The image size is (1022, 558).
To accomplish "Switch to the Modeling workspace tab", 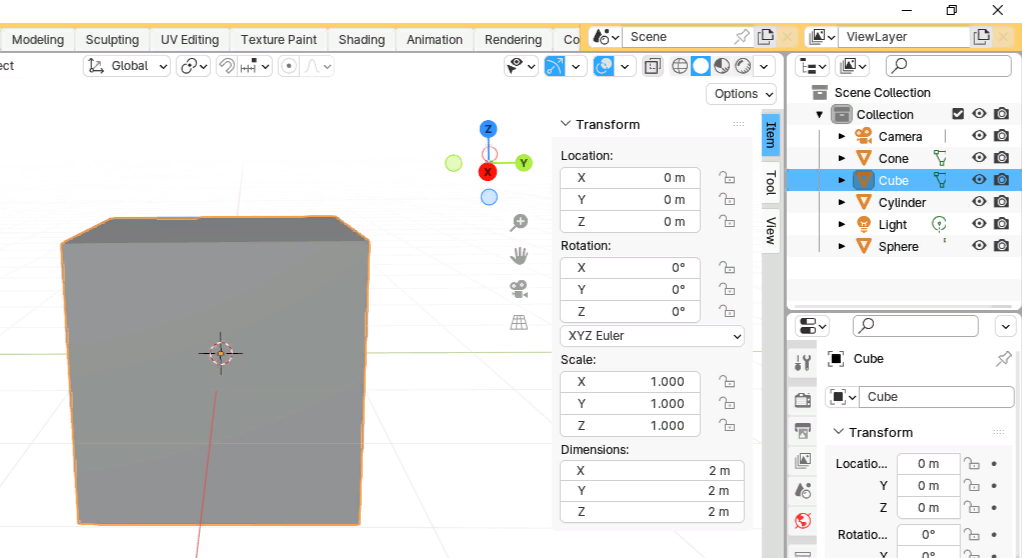I will tap(38, 40).
